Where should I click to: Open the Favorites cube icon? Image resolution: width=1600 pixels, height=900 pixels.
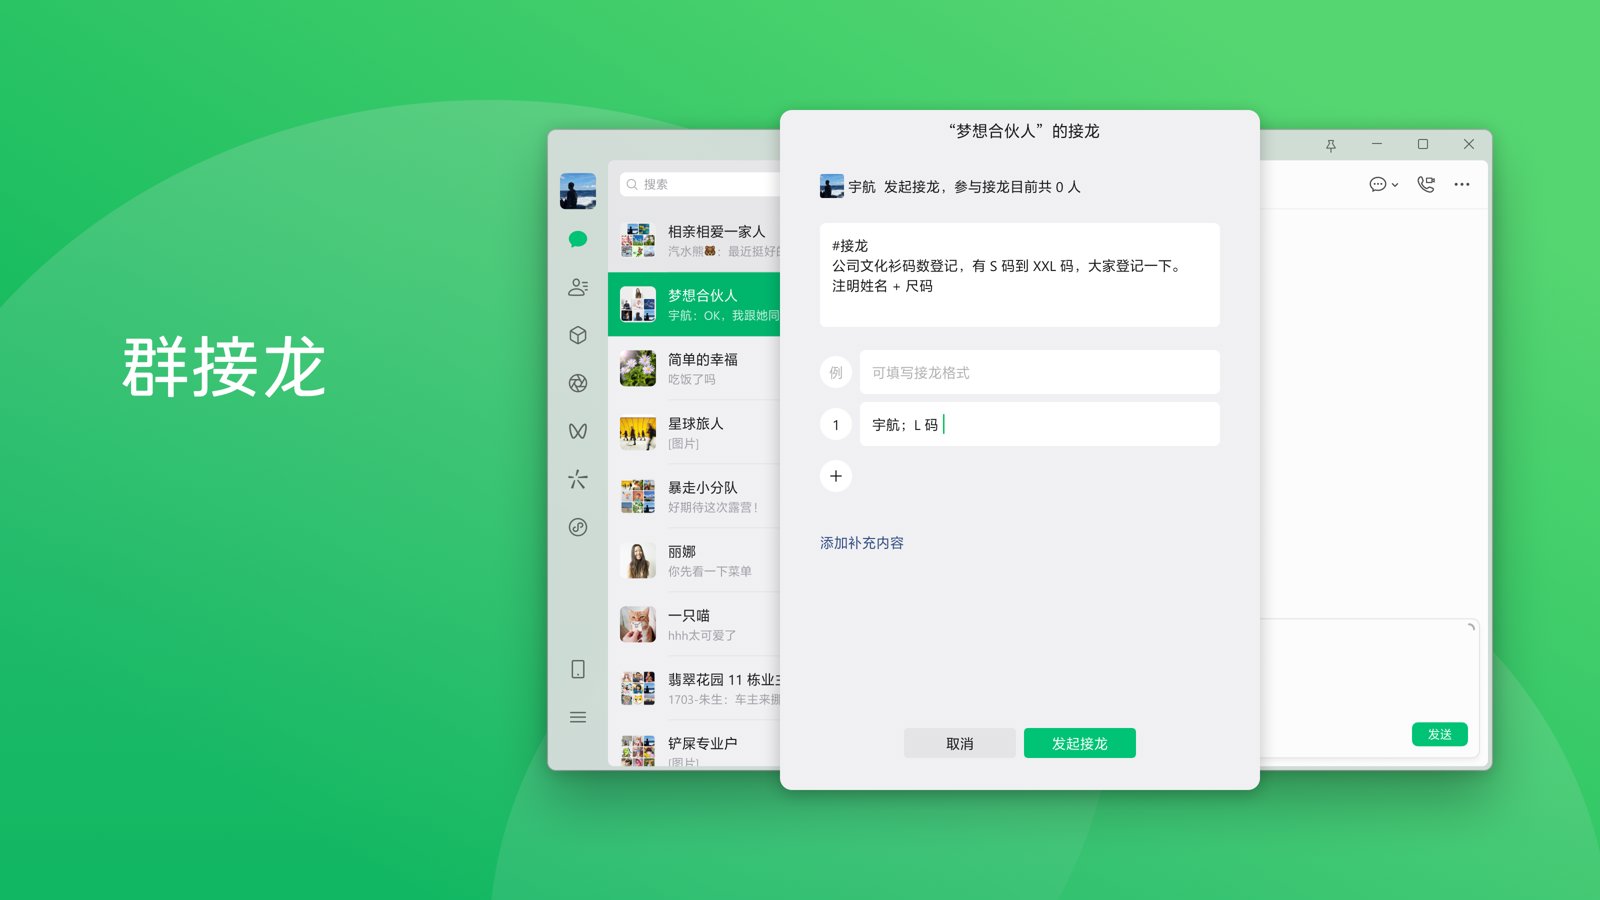coord(578,335)
